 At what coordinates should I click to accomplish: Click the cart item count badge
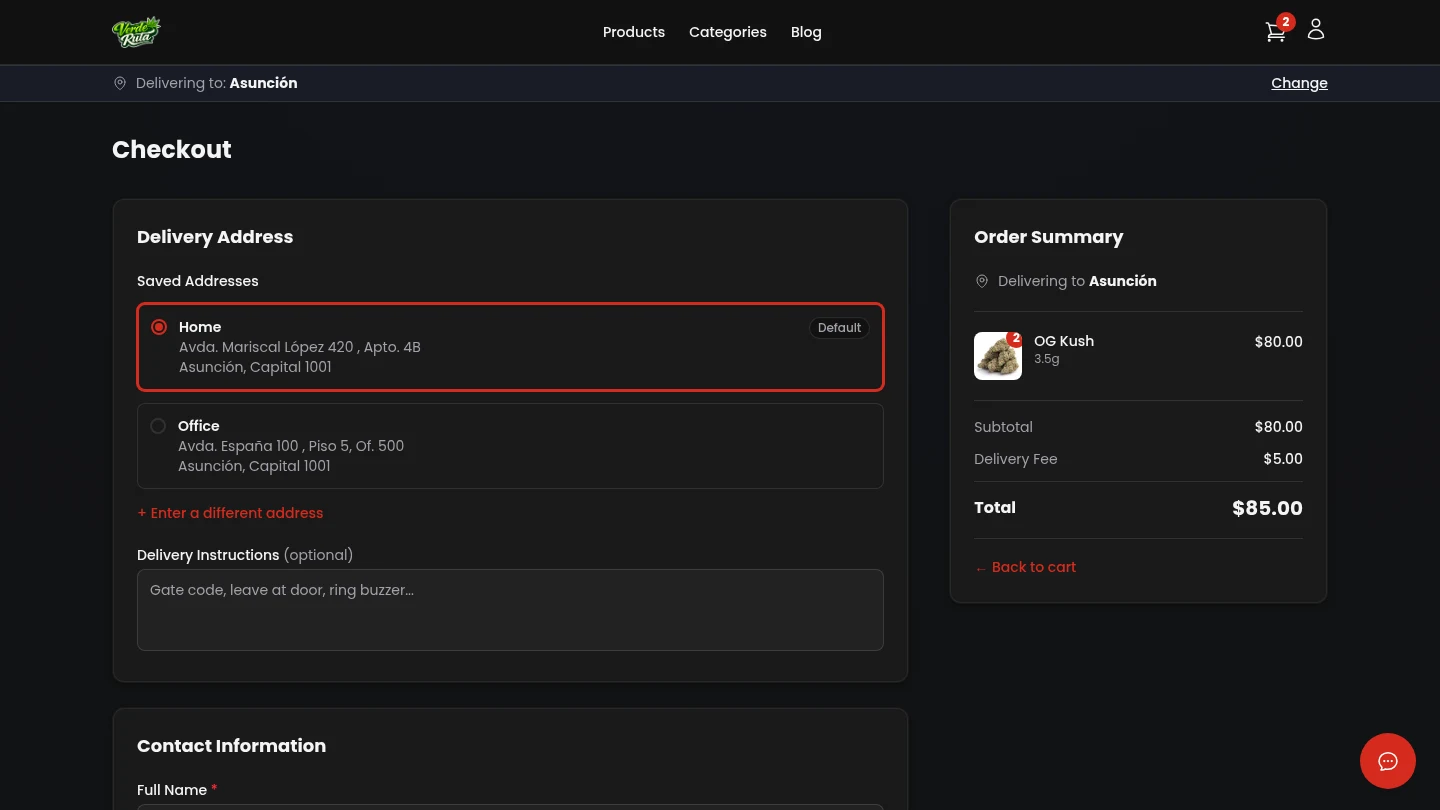pos(1286,21)
